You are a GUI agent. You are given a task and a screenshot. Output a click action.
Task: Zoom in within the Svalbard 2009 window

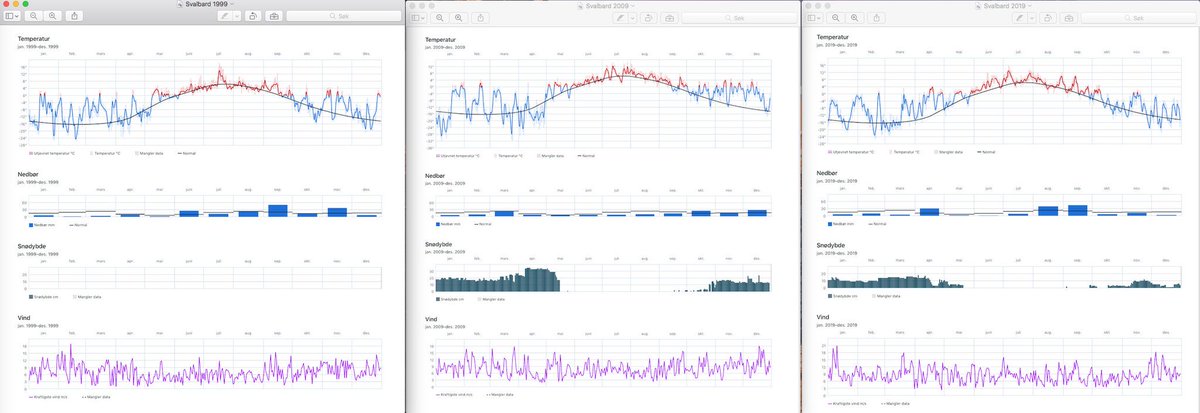pos(458,18)
